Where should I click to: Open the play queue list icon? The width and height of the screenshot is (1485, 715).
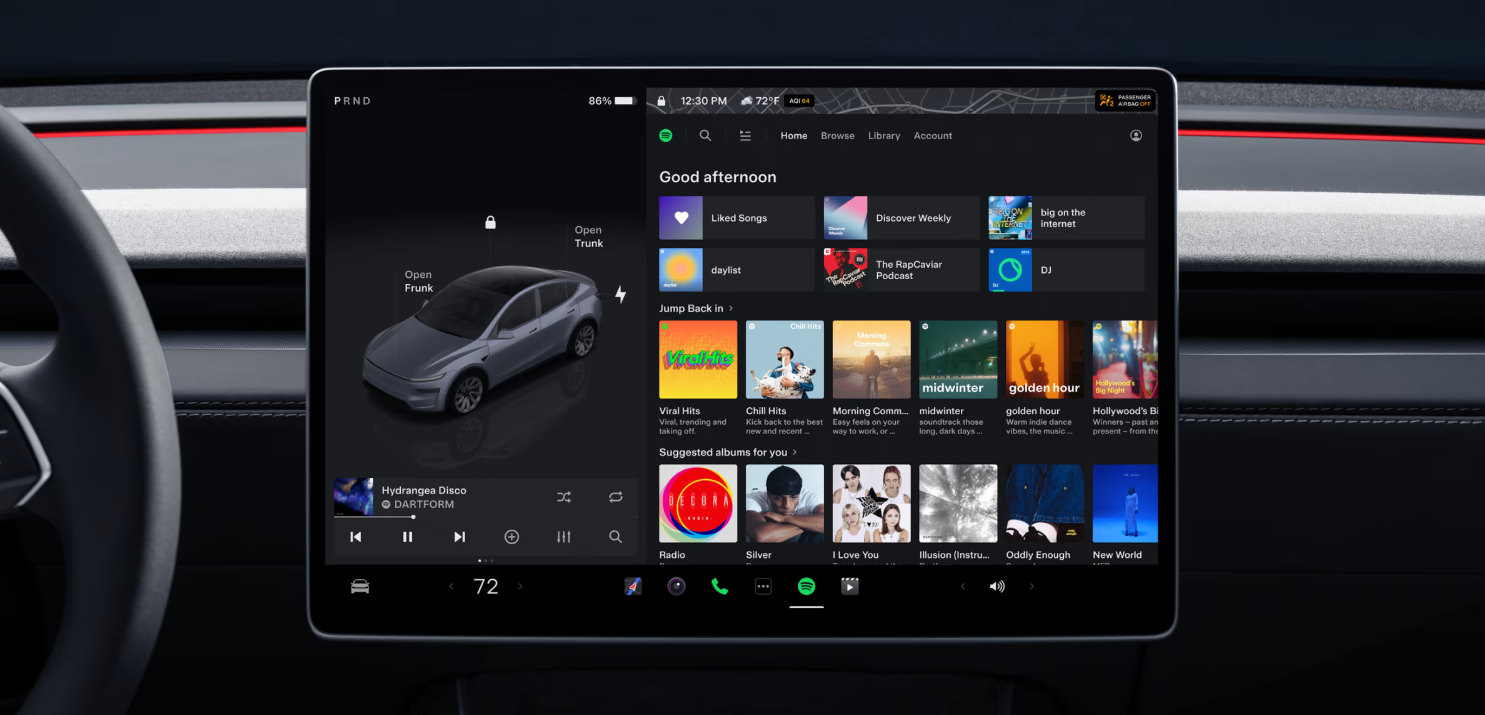click(x=745, y=135)
